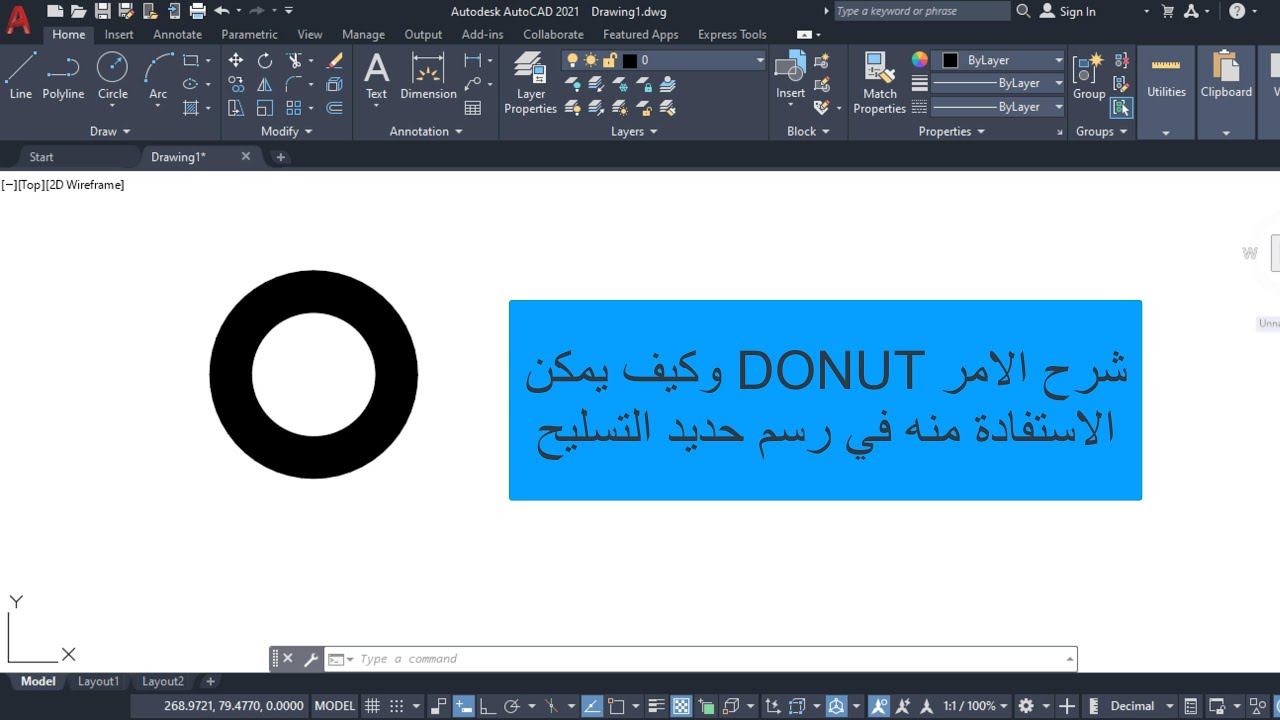Expand the Annotation panel
This screenshot has height=720, width=1280.
tap(426, 131)
